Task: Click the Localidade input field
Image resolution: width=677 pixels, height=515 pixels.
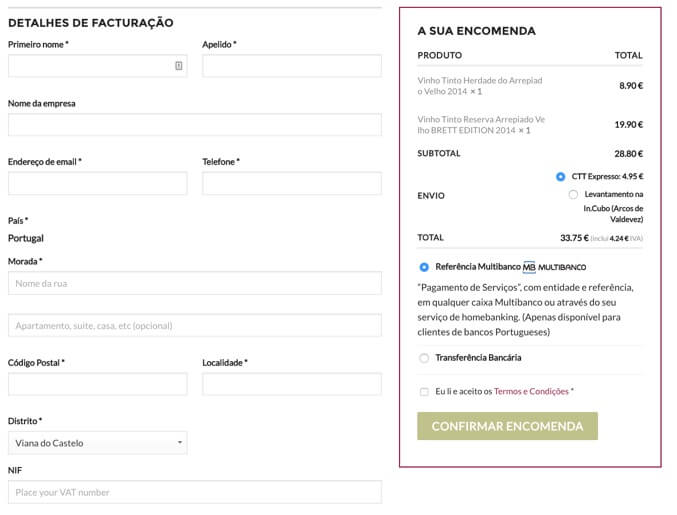Action: pos(291,384)
